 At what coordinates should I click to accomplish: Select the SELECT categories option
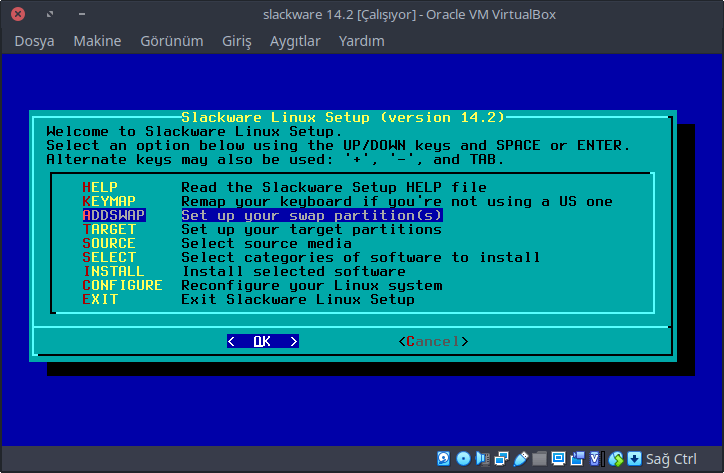point(109,257)
